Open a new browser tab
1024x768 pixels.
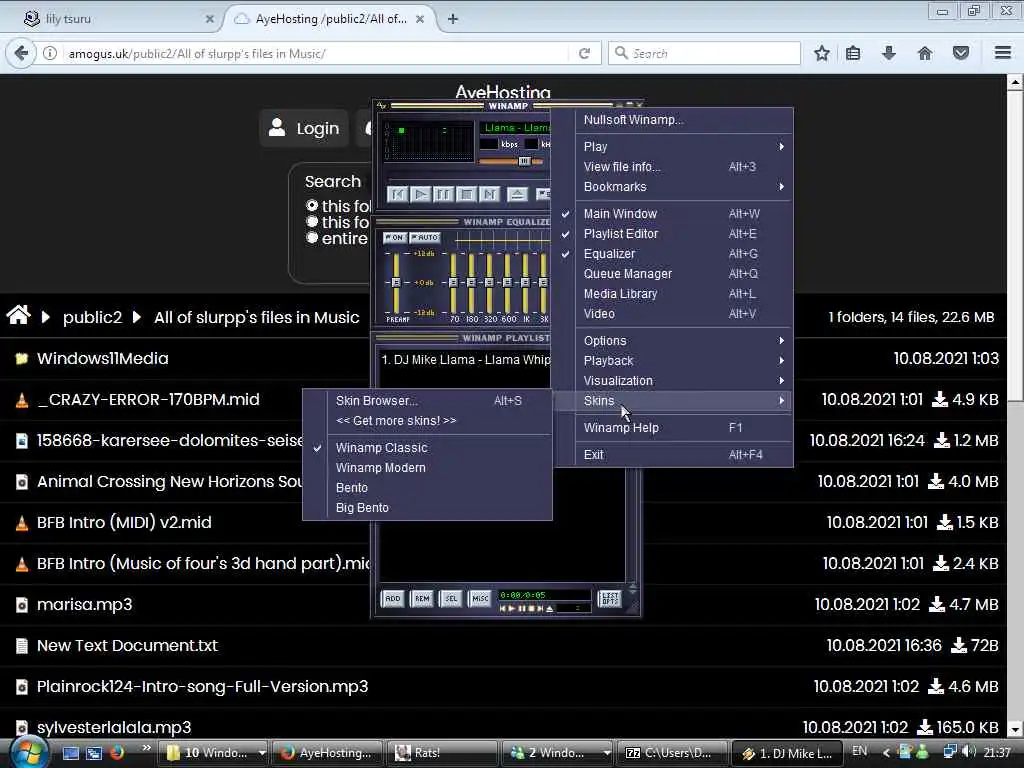(x=453, y=19)
